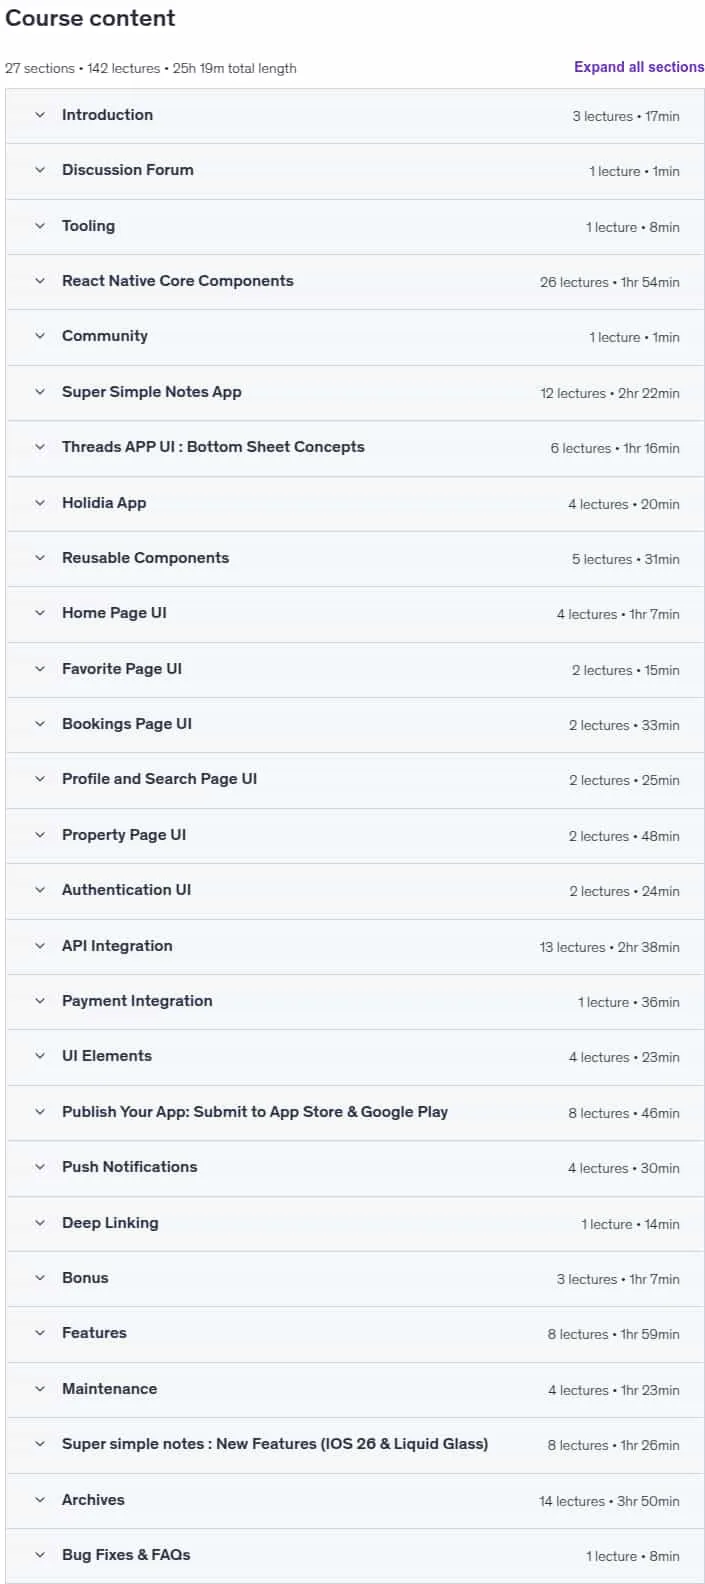Select the Reusable Components section title

pos(145,558)
